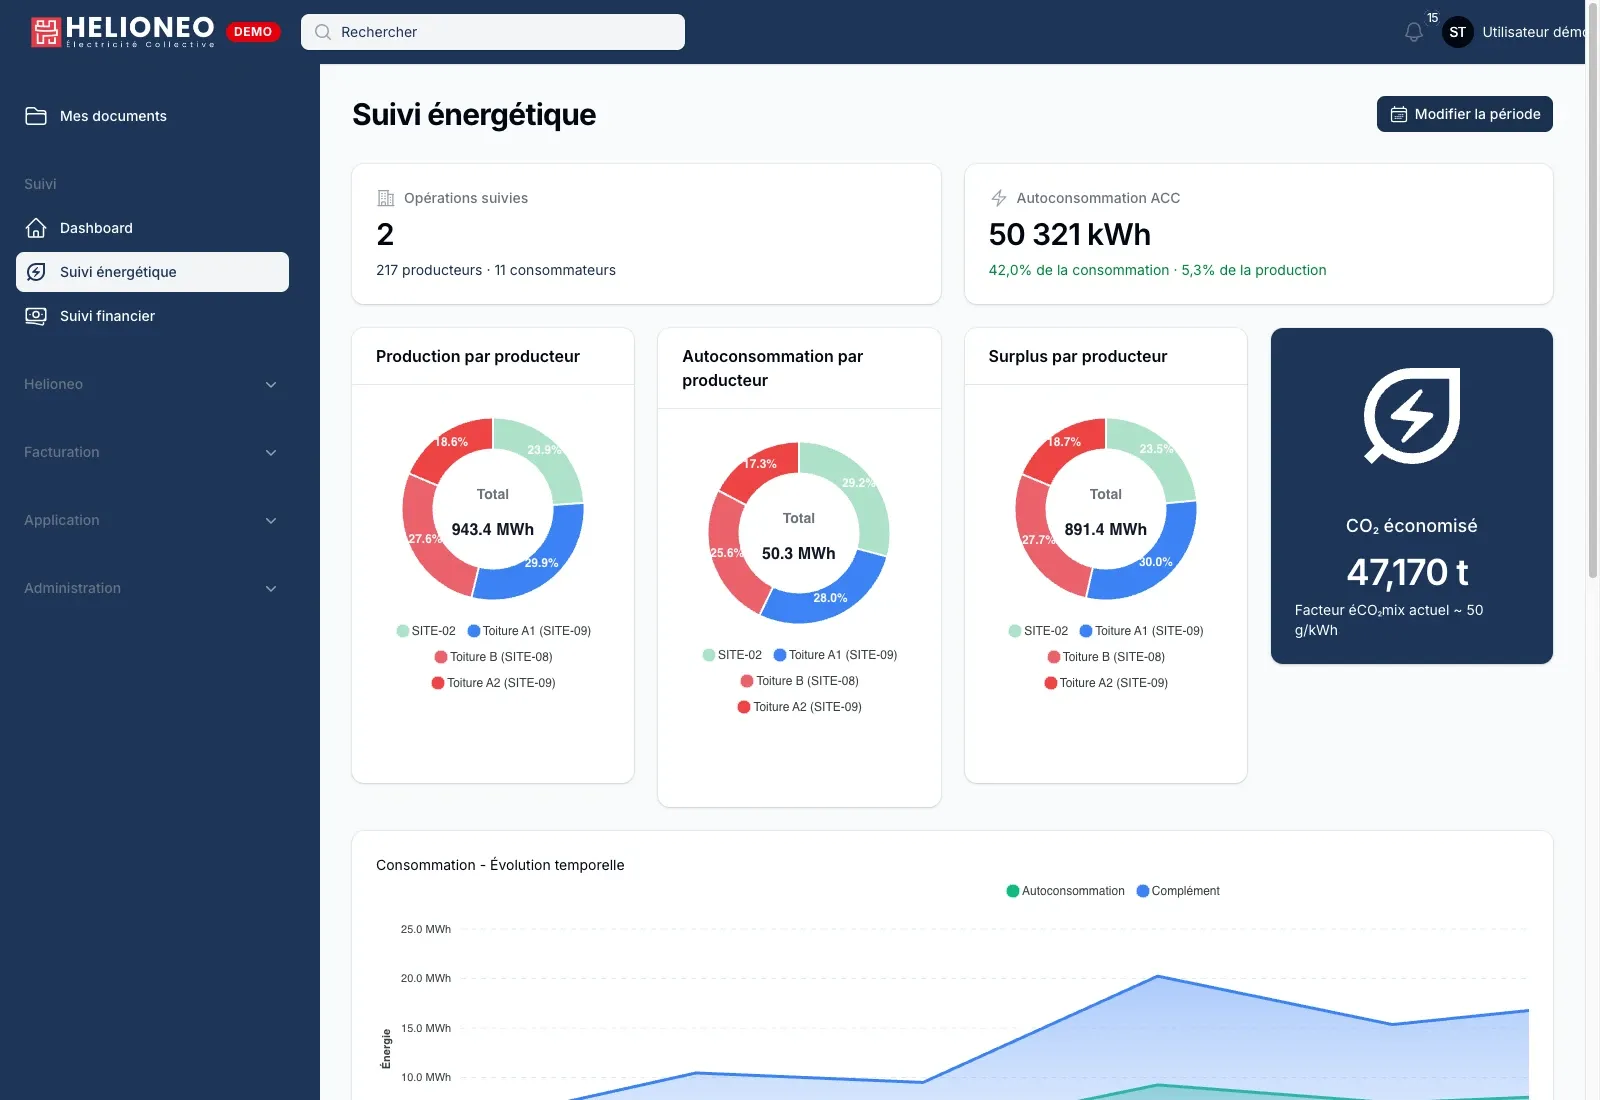This screenshot has height=1100, width=1600.
Task: Click the Suivi énergétique leaf icon
Action: (x=36, y=272)
